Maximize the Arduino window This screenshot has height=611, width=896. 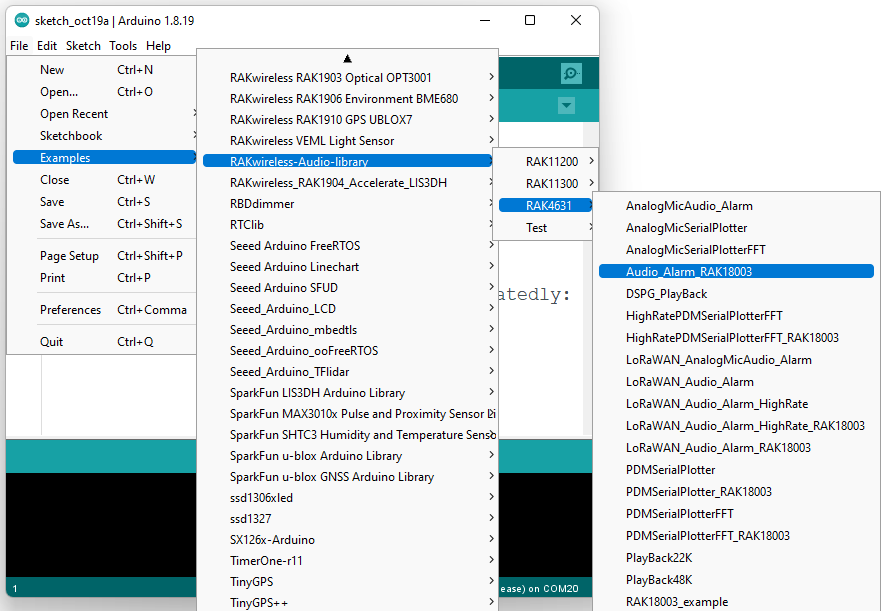point(530,20)
